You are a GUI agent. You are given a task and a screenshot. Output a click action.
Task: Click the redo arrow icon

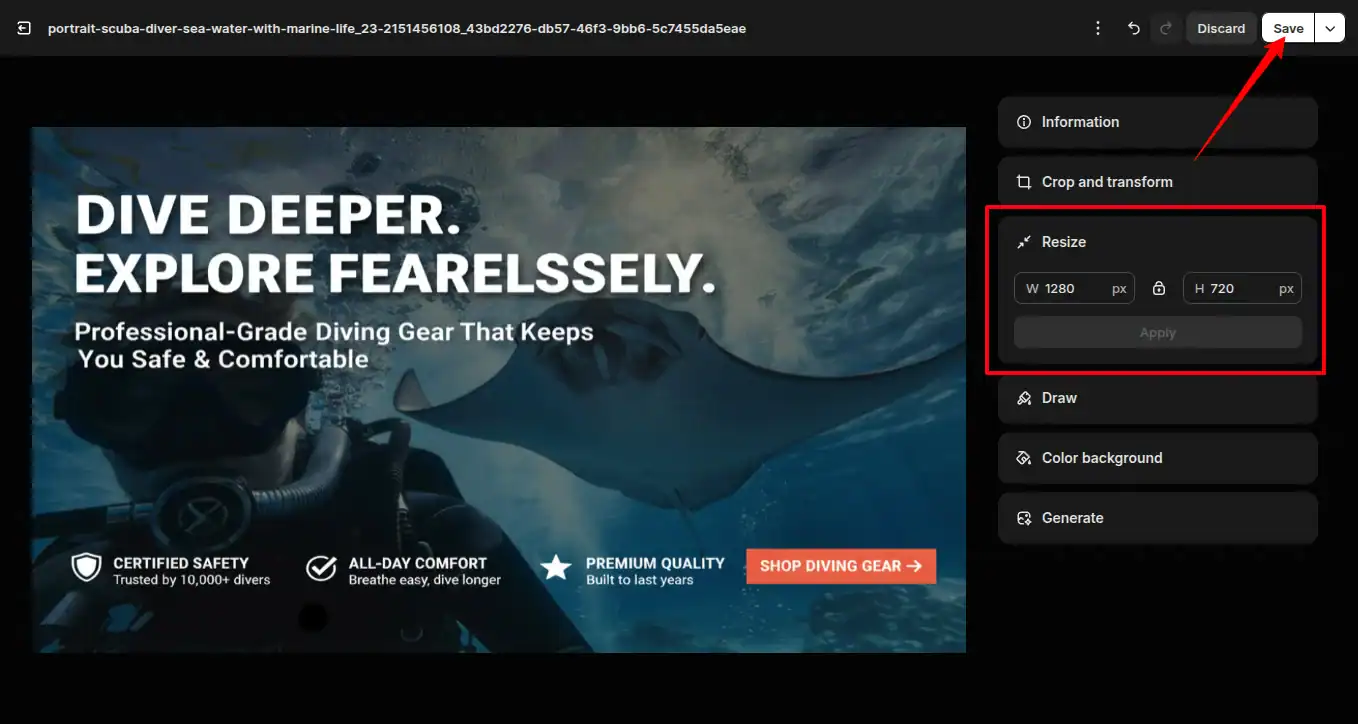pyautogui.click(x=1165, y=29)
